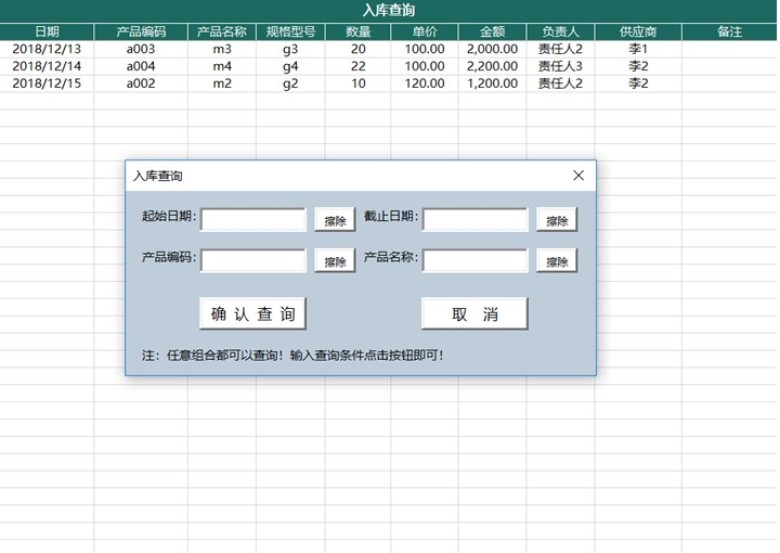
Task: Select unit price 100.00 in a003 row
Action: pos(424,49)
